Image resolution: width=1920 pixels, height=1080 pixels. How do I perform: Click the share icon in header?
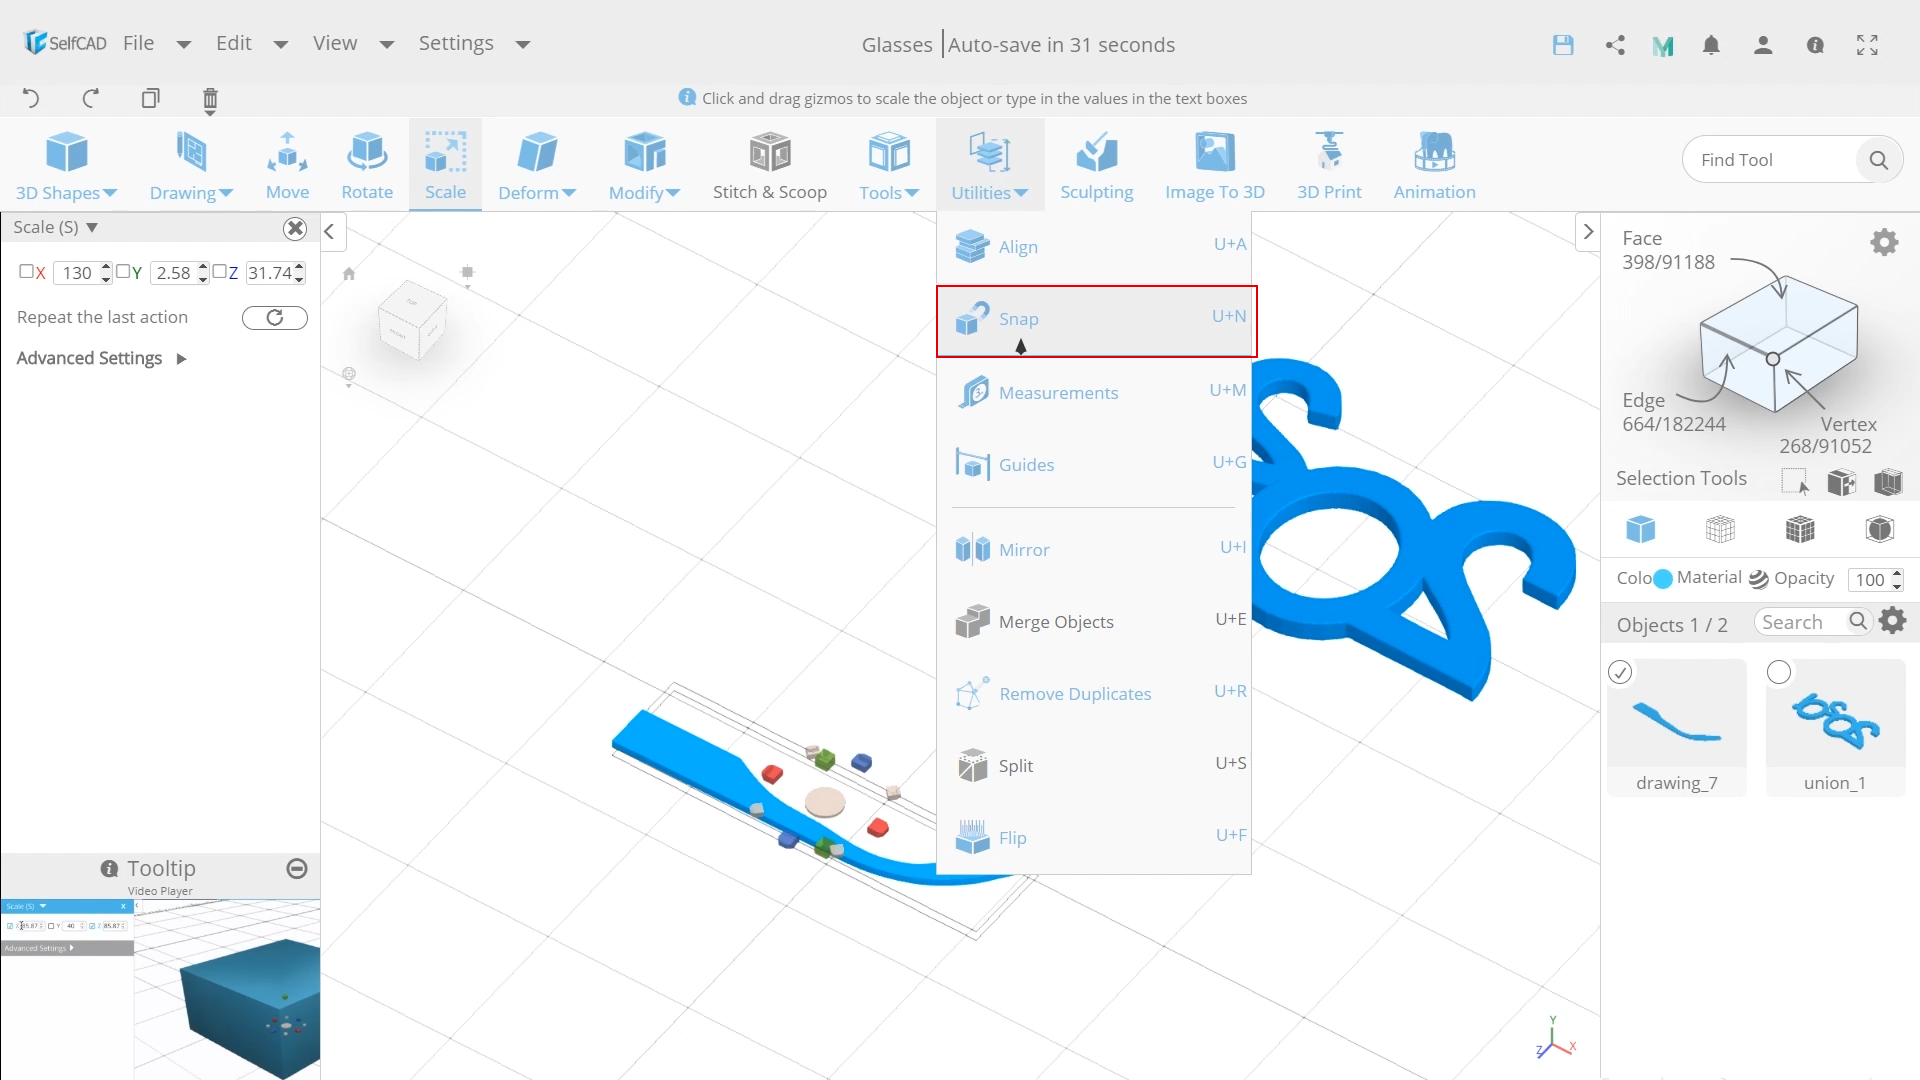[x=1615, y=45]
